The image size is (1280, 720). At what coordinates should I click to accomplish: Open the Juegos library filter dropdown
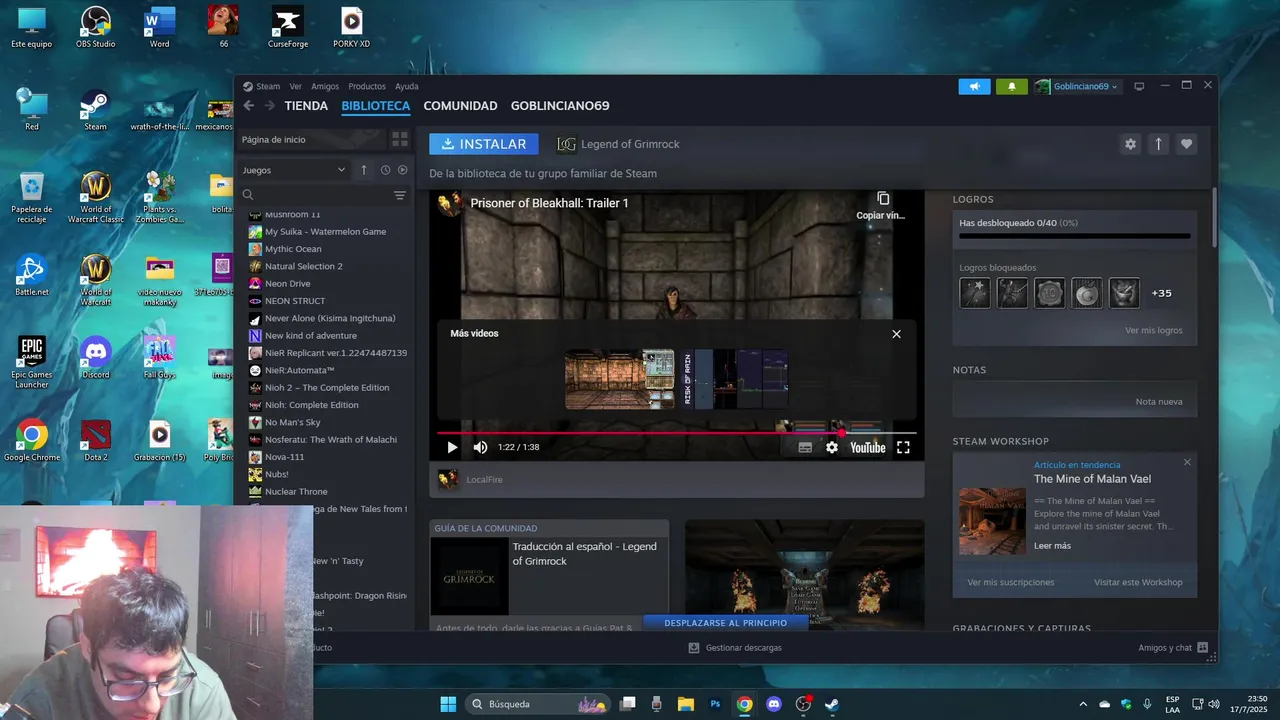click(x=293, y=170)
